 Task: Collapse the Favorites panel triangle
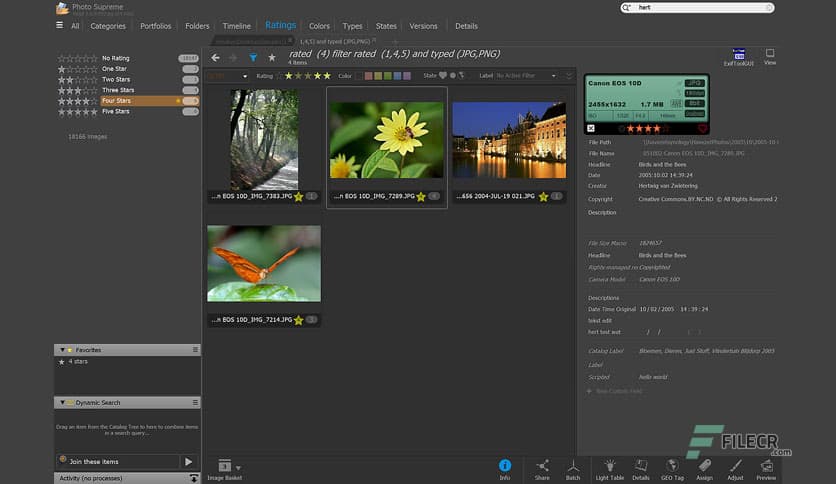62,350
